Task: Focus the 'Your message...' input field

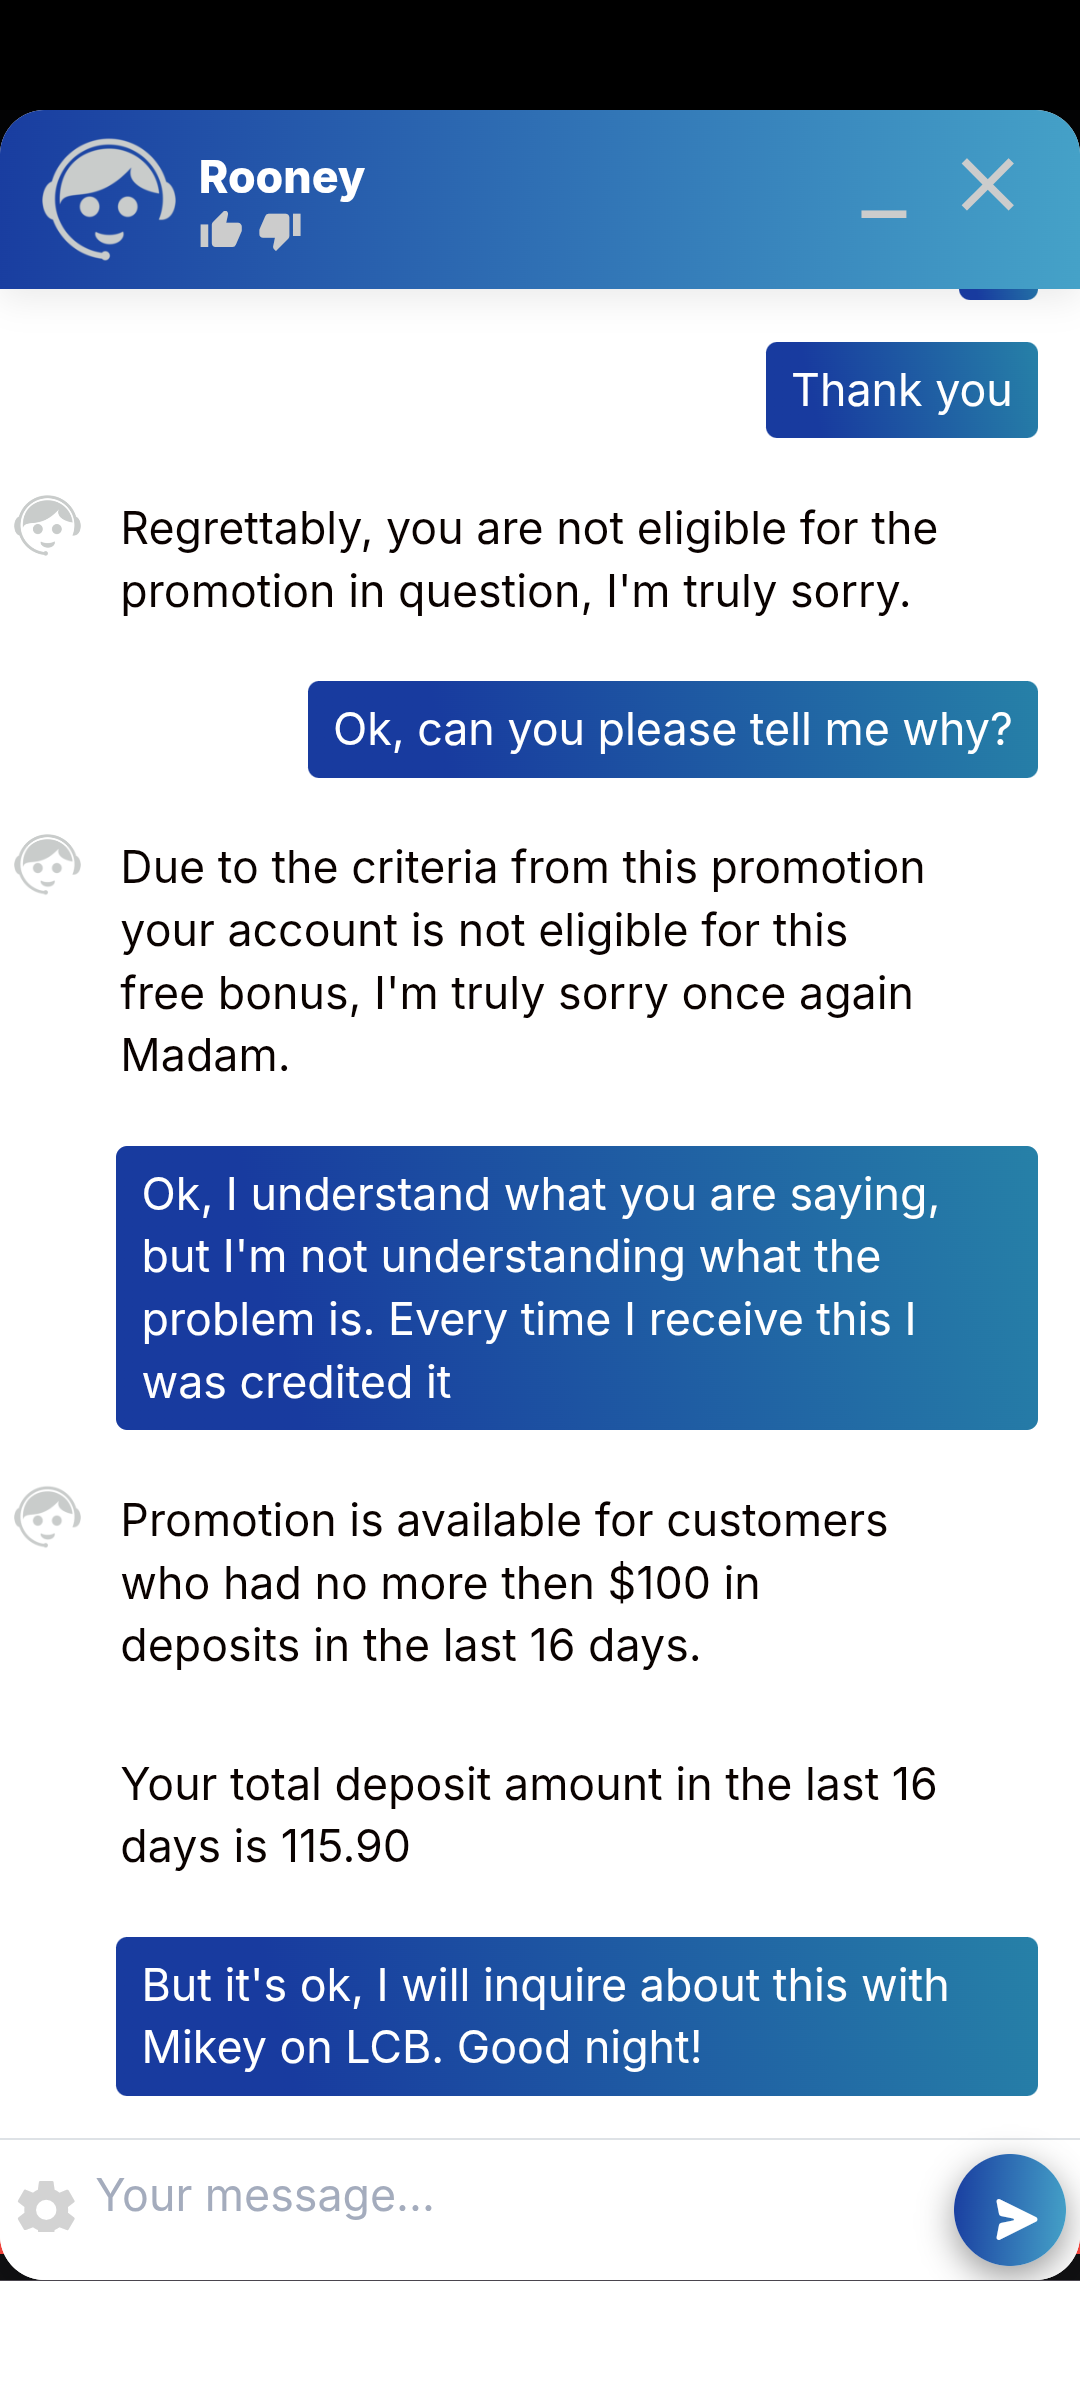Action: [x=500, y=2196]
